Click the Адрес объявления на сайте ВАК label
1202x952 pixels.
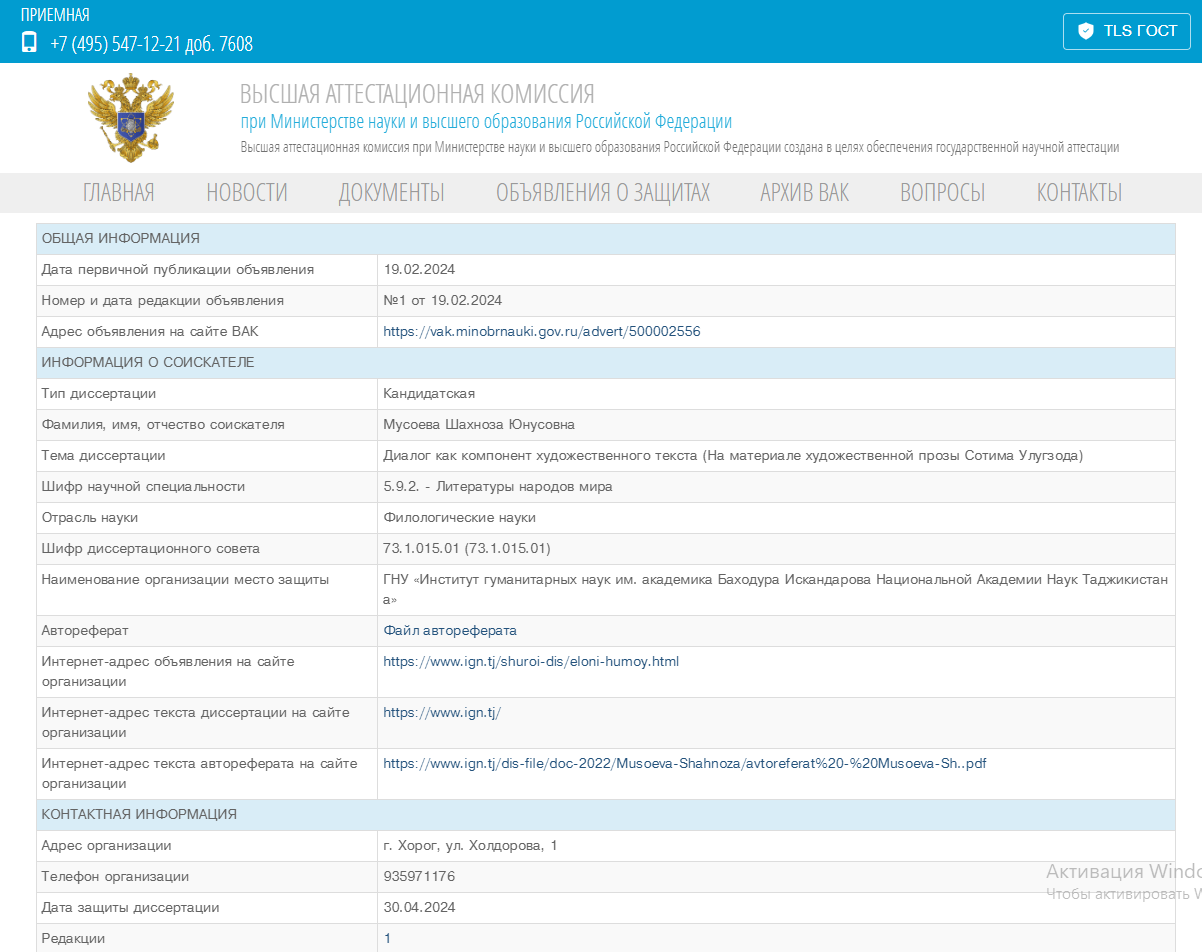150,332
